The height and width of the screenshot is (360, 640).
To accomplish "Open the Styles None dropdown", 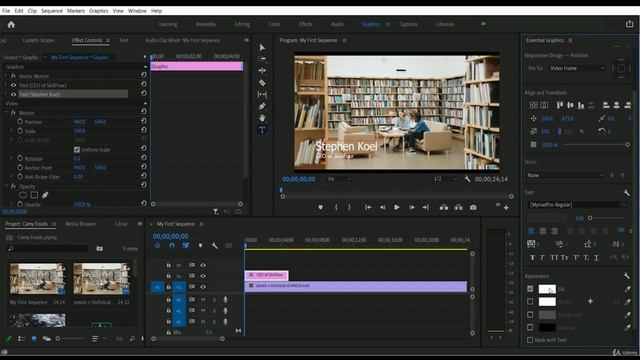I will coord(565,175).
